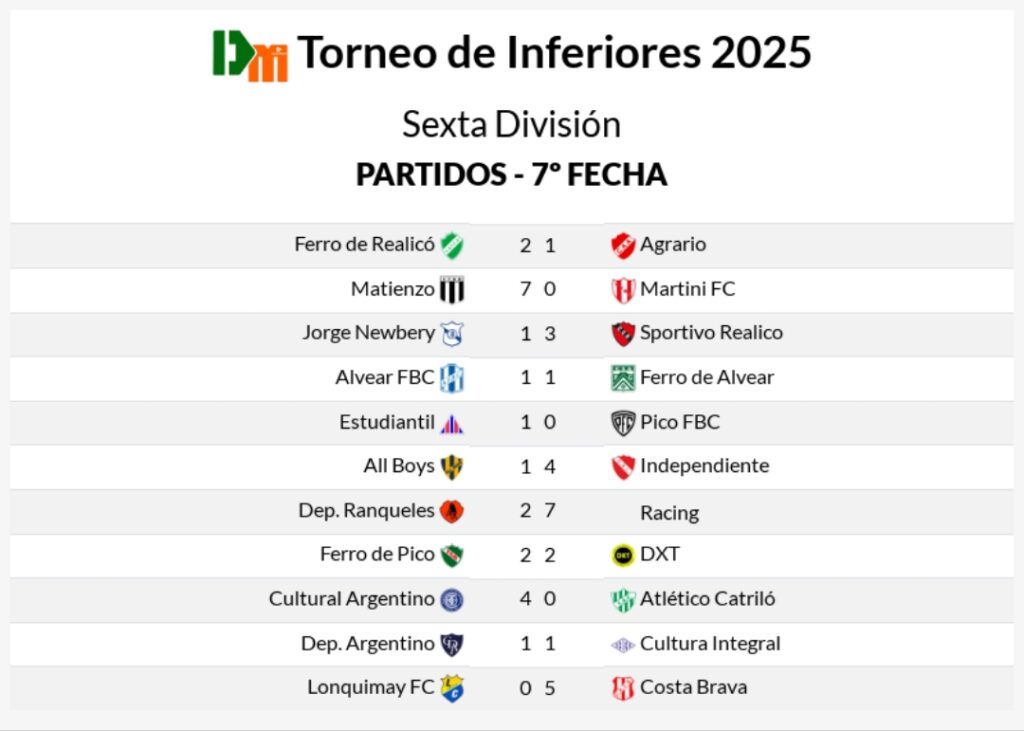Click the DM logo beside the tournament title
The width and height of the screenshot is (1024, 731).
(x=250, y=55)
